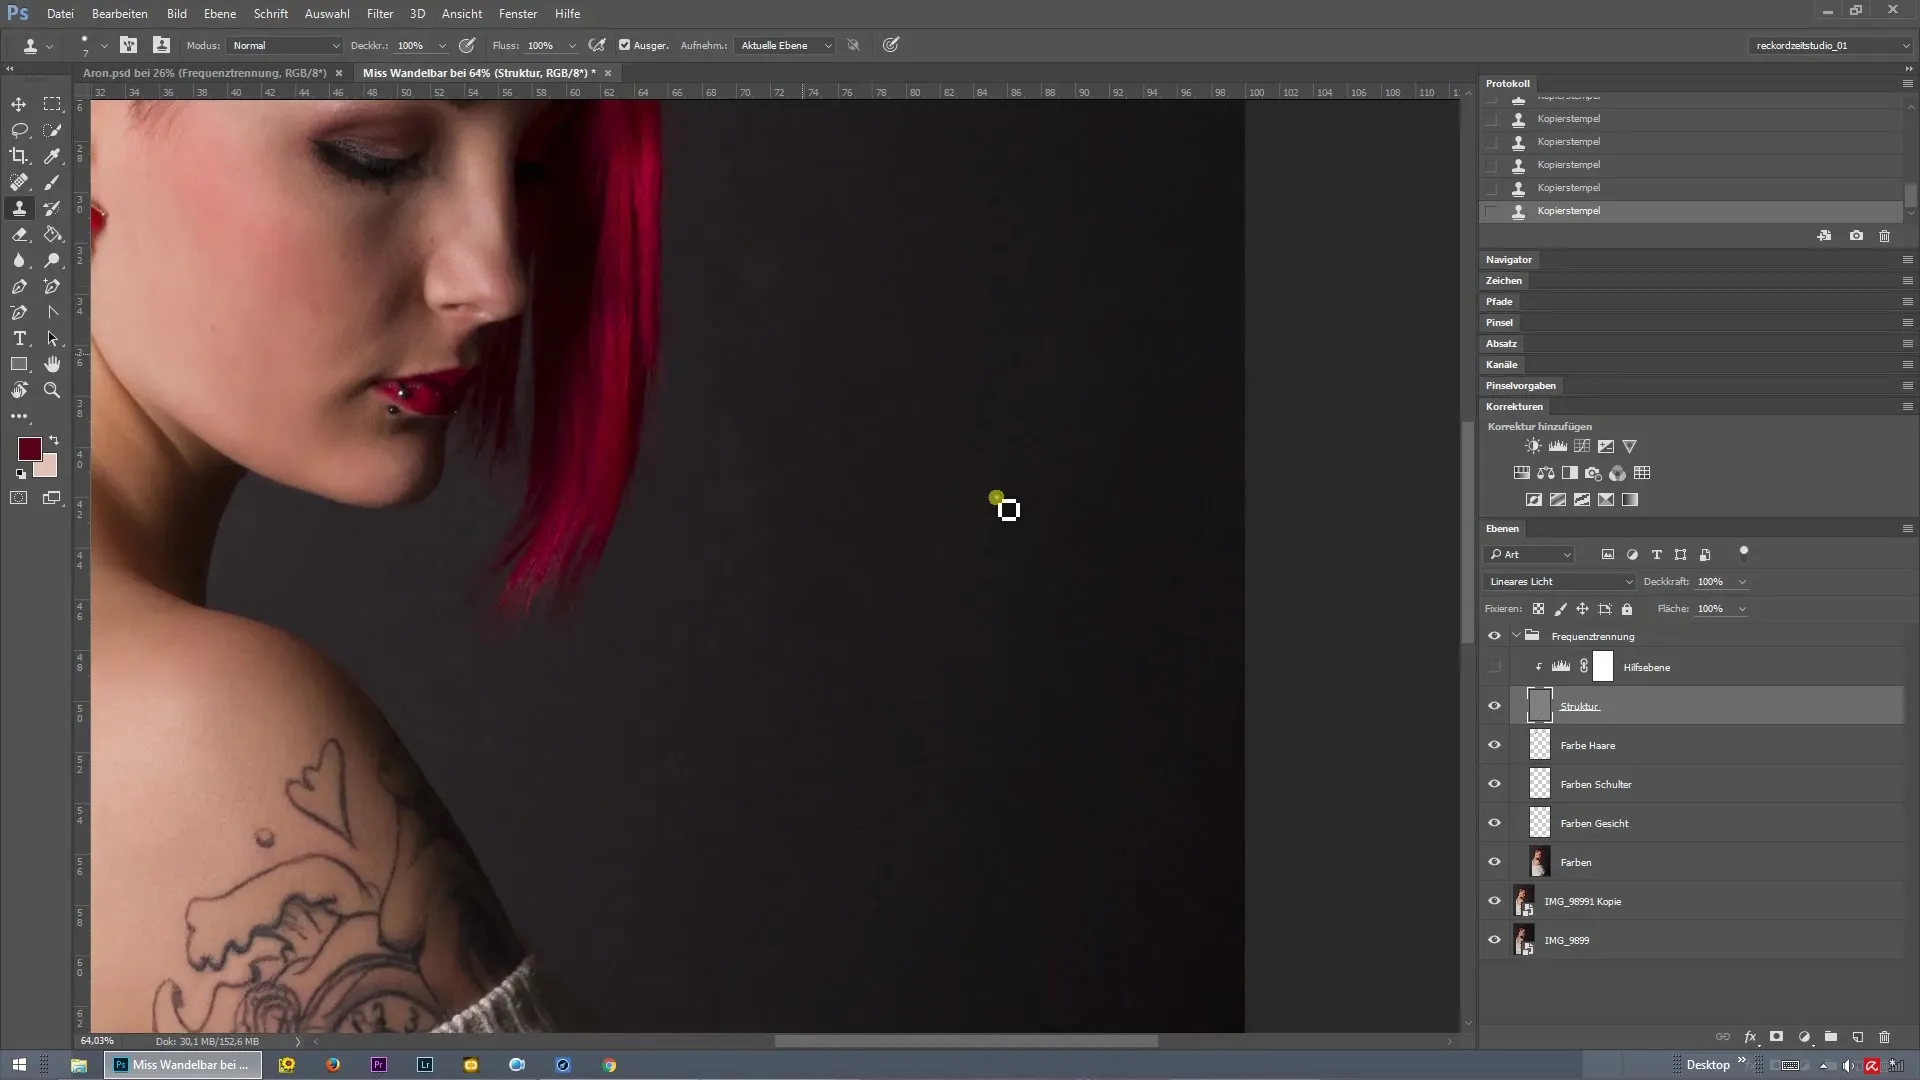Expand the Kanäle panel

1501,364
